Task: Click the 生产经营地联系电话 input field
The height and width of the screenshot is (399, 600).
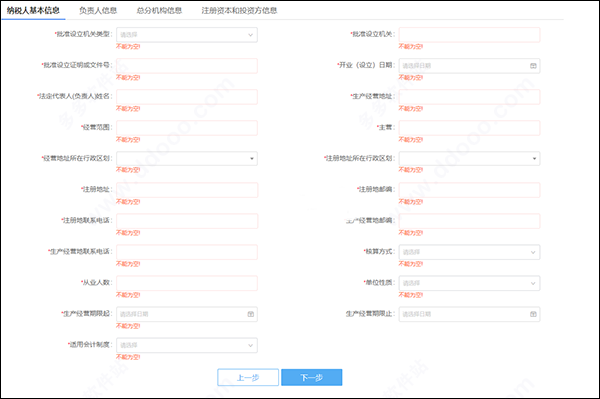Action: (x=187, y=252)
